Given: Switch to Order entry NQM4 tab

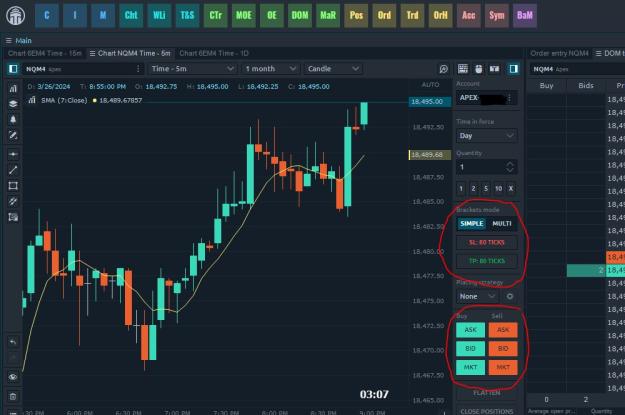Looking at the screenshot, I should (x=559, y=53).
